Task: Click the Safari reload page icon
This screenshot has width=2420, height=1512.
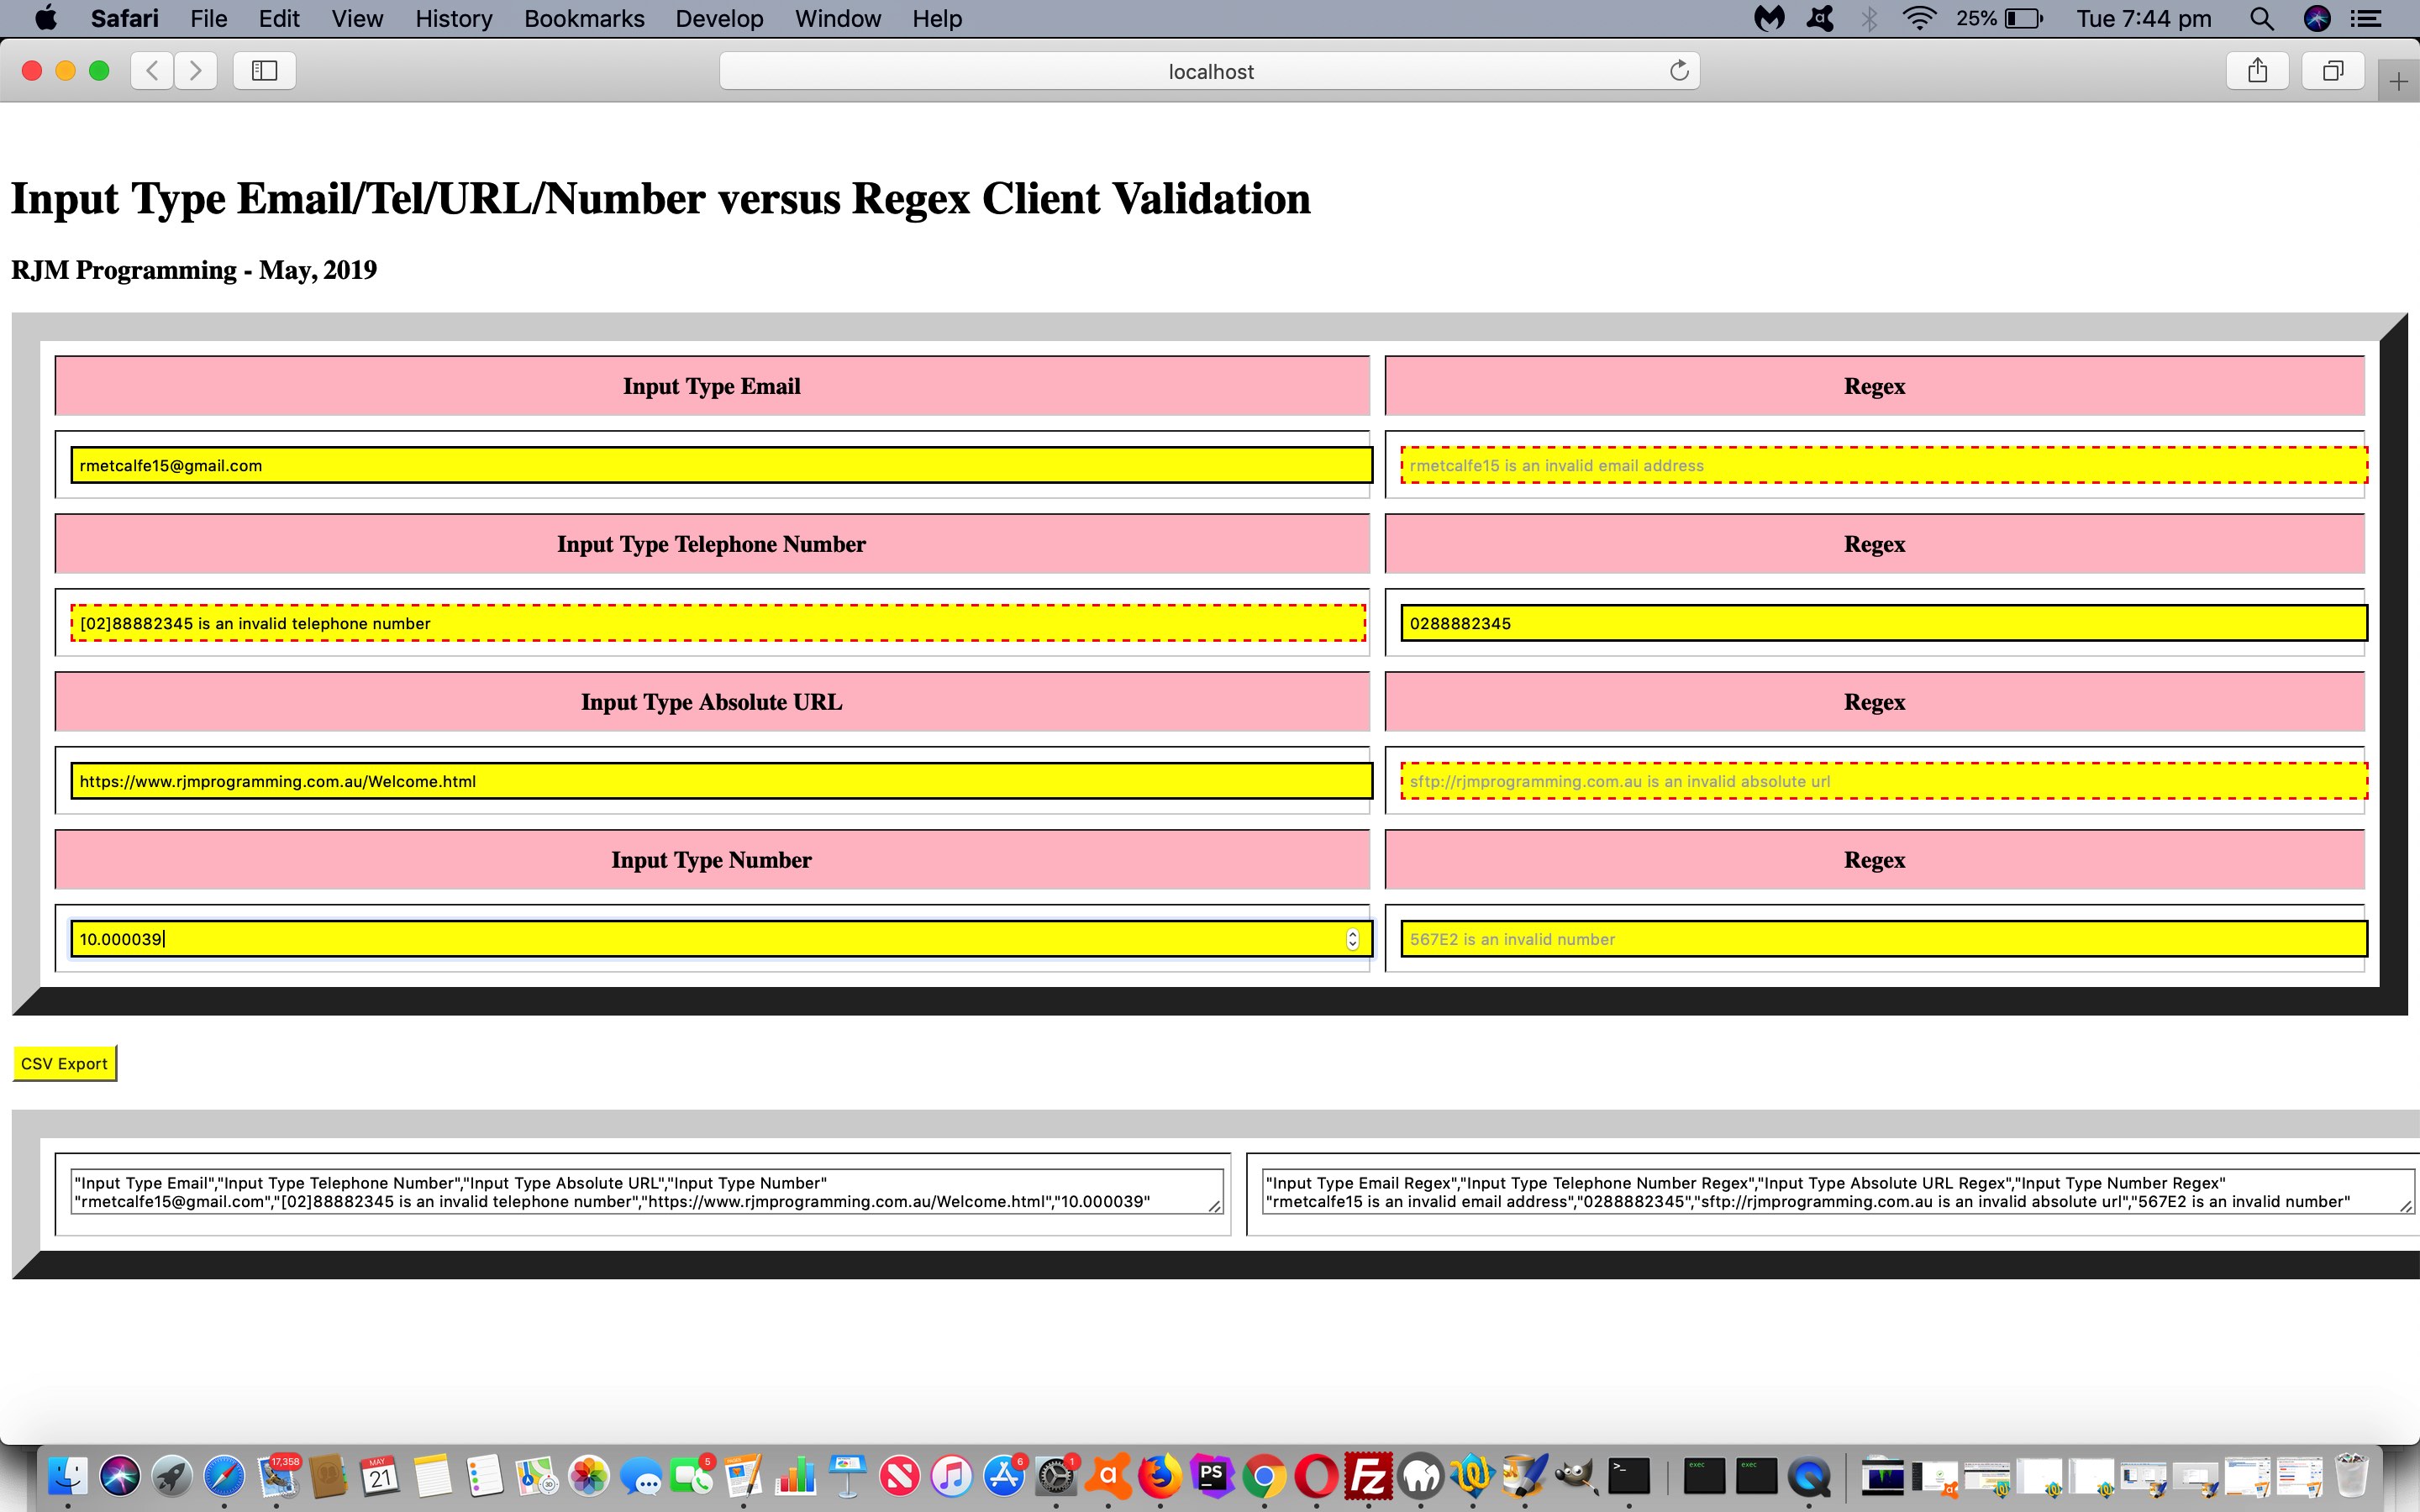Action: click(x=1679, y=70)
